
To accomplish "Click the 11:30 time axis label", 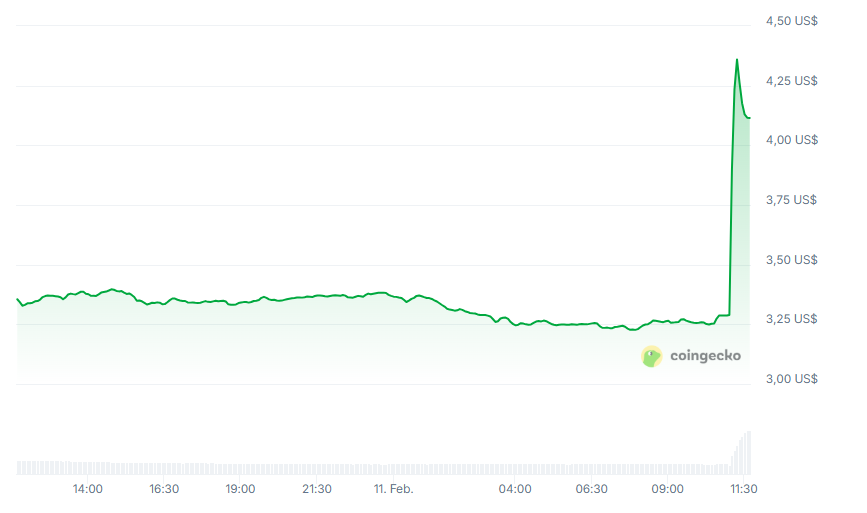I will click(x=743, y=489).
